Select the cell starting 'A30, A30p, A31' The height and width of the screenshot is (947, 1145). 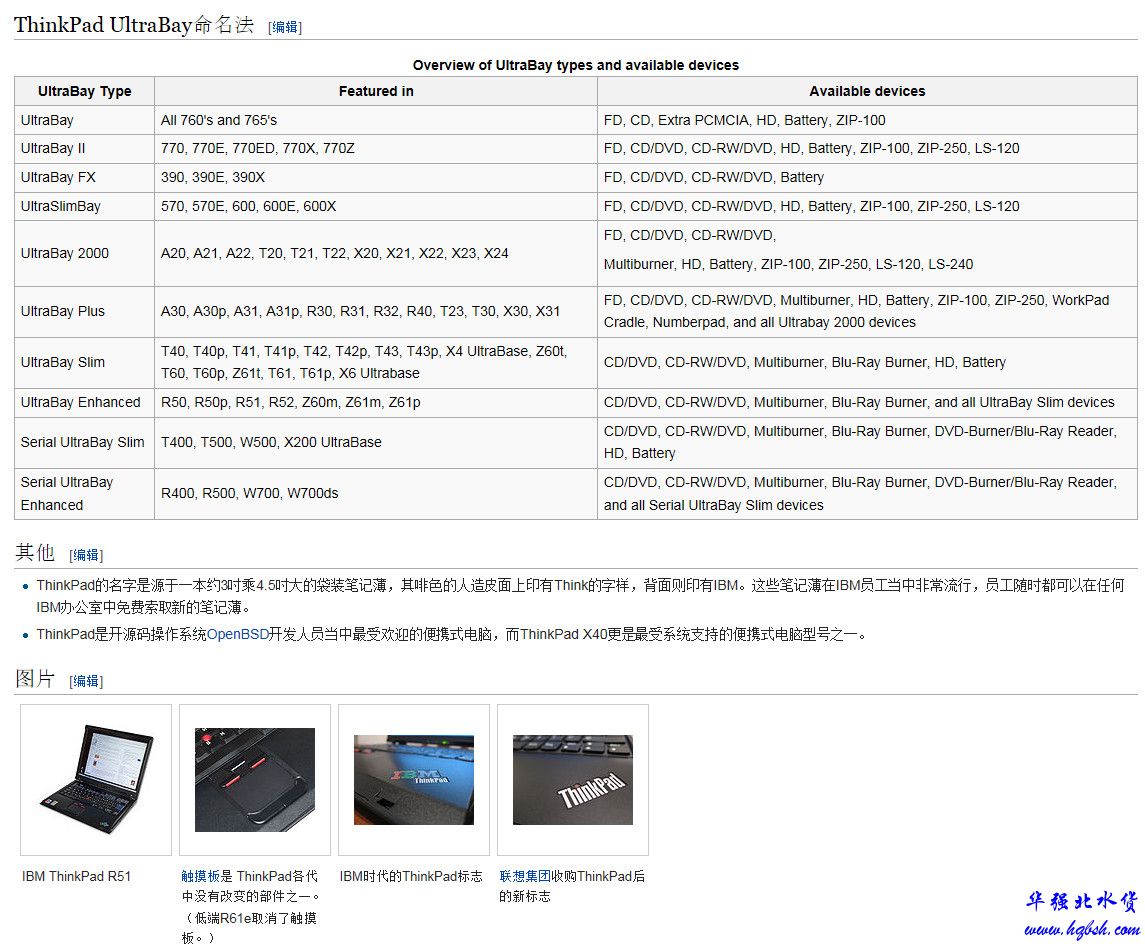(376, 311)
